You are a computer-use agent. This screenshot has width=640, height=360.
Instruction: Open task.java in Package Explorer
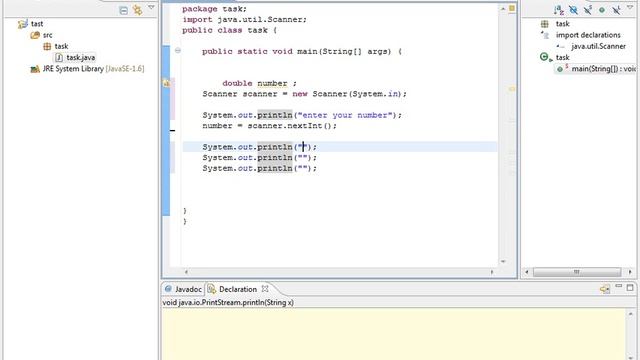click(80, 58)
